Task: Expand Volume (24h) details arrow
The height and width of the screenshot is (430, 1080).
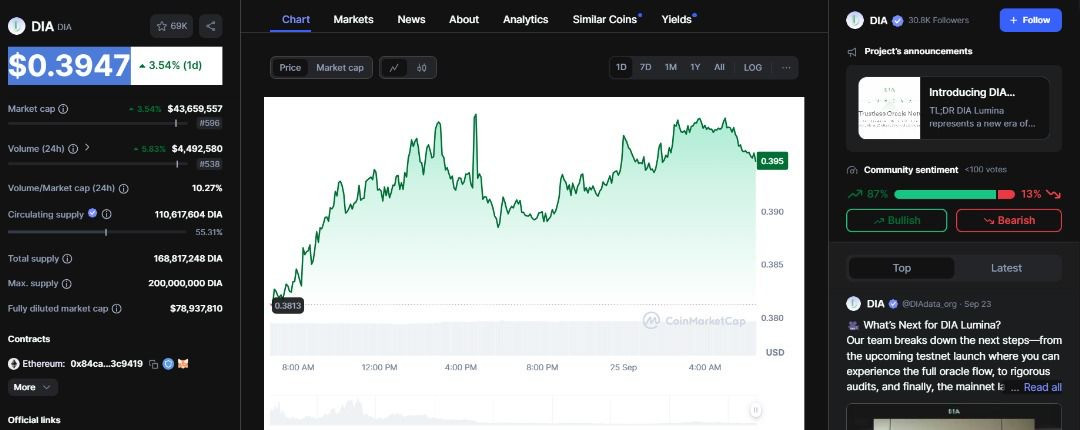Action: pyautogui.click(x=87, y=148)
